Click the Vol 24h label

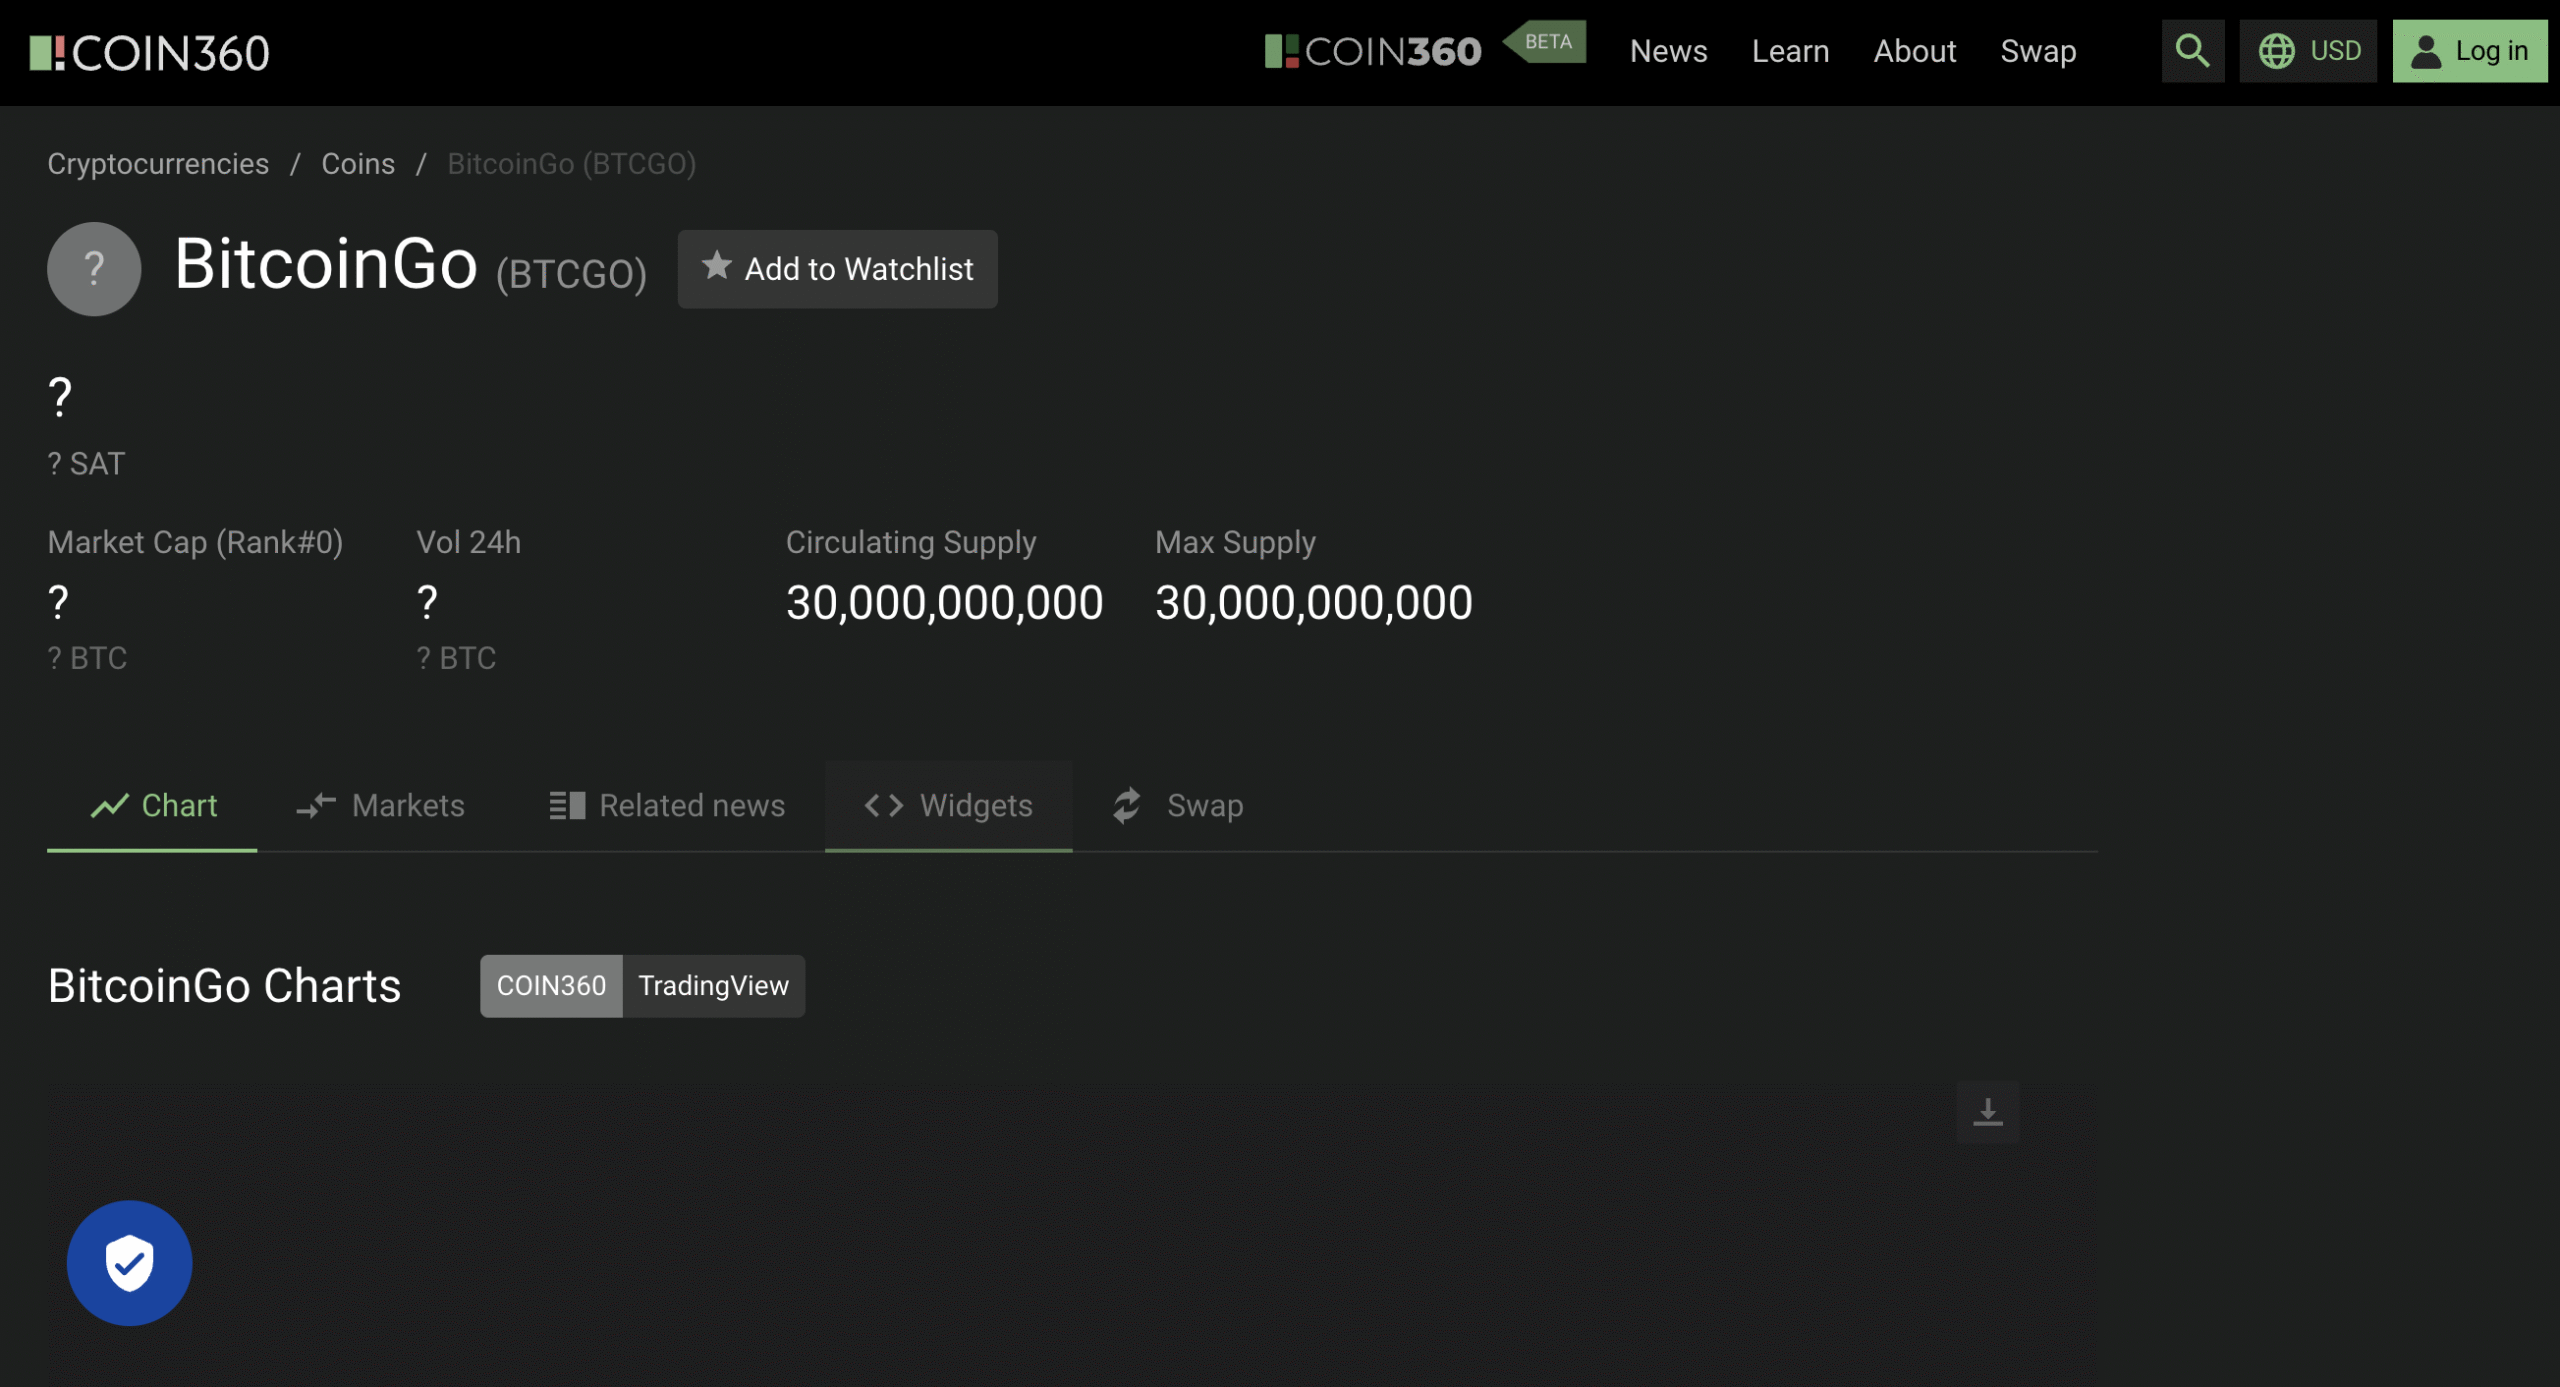468,542
